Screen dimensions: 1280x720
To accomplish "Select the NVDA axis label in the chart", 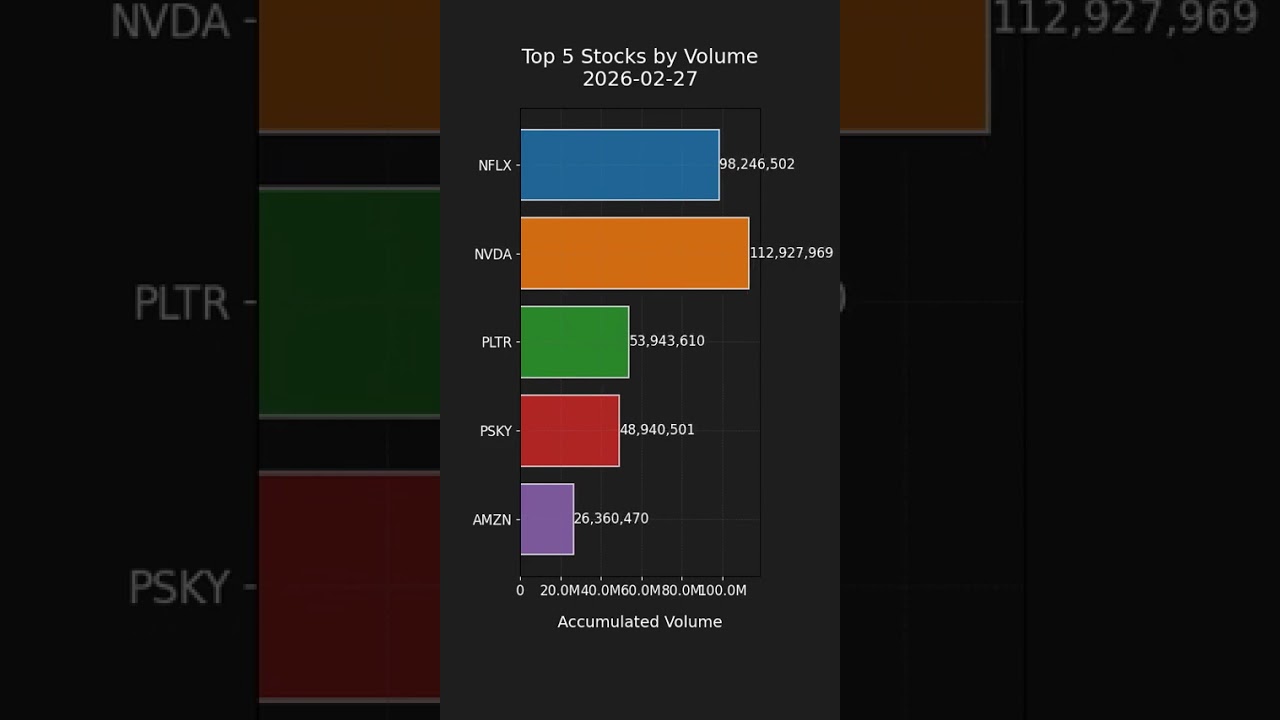I will click(493, 255).
